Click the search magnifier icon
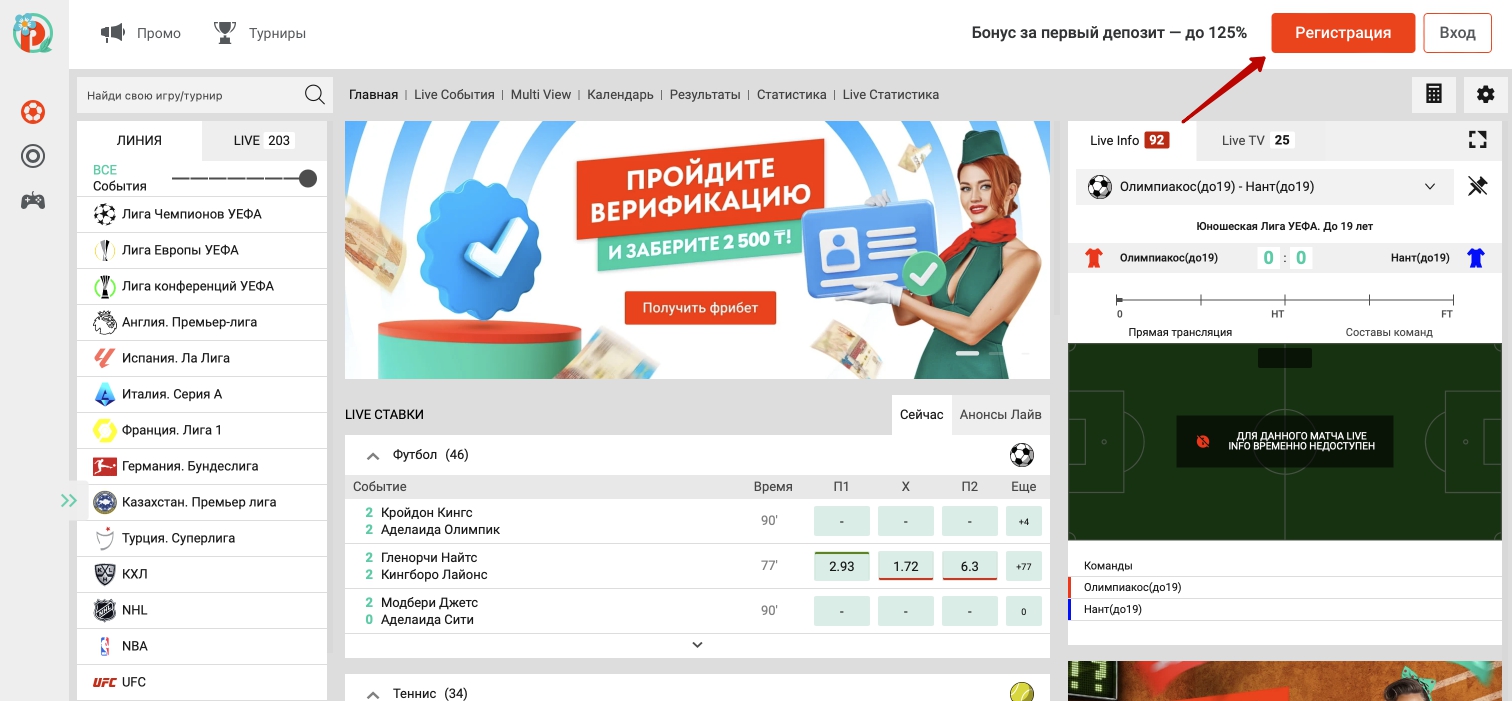 314,95
